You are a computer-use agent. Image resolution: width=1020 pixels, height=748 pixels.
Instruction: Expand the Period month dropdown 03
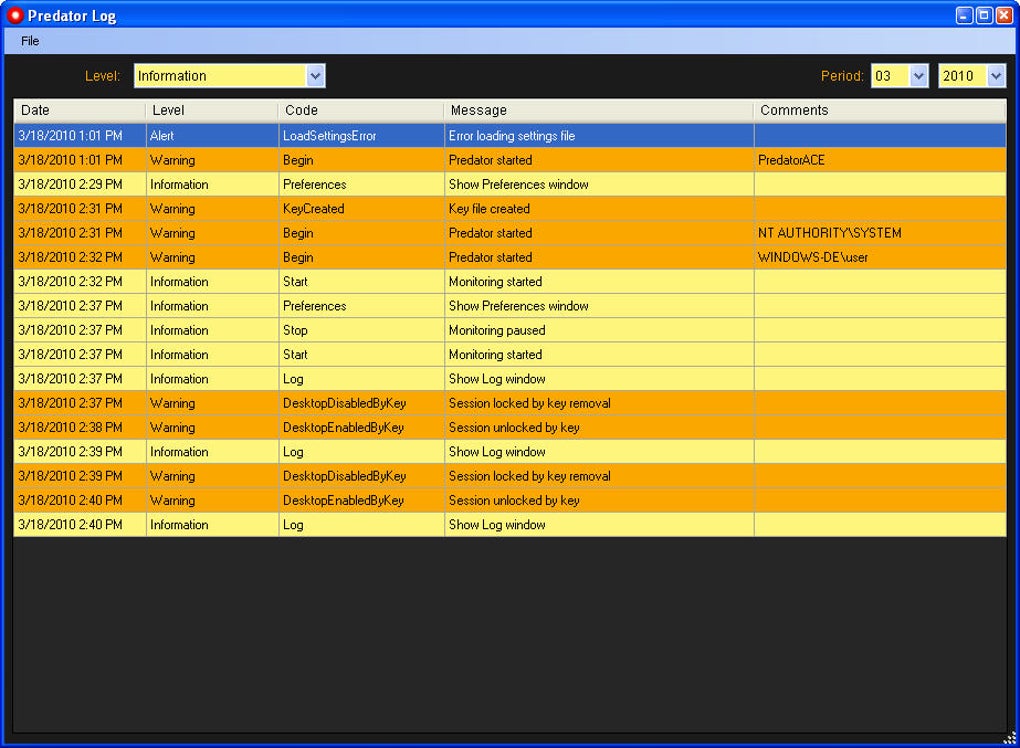(x=900, y=75)
